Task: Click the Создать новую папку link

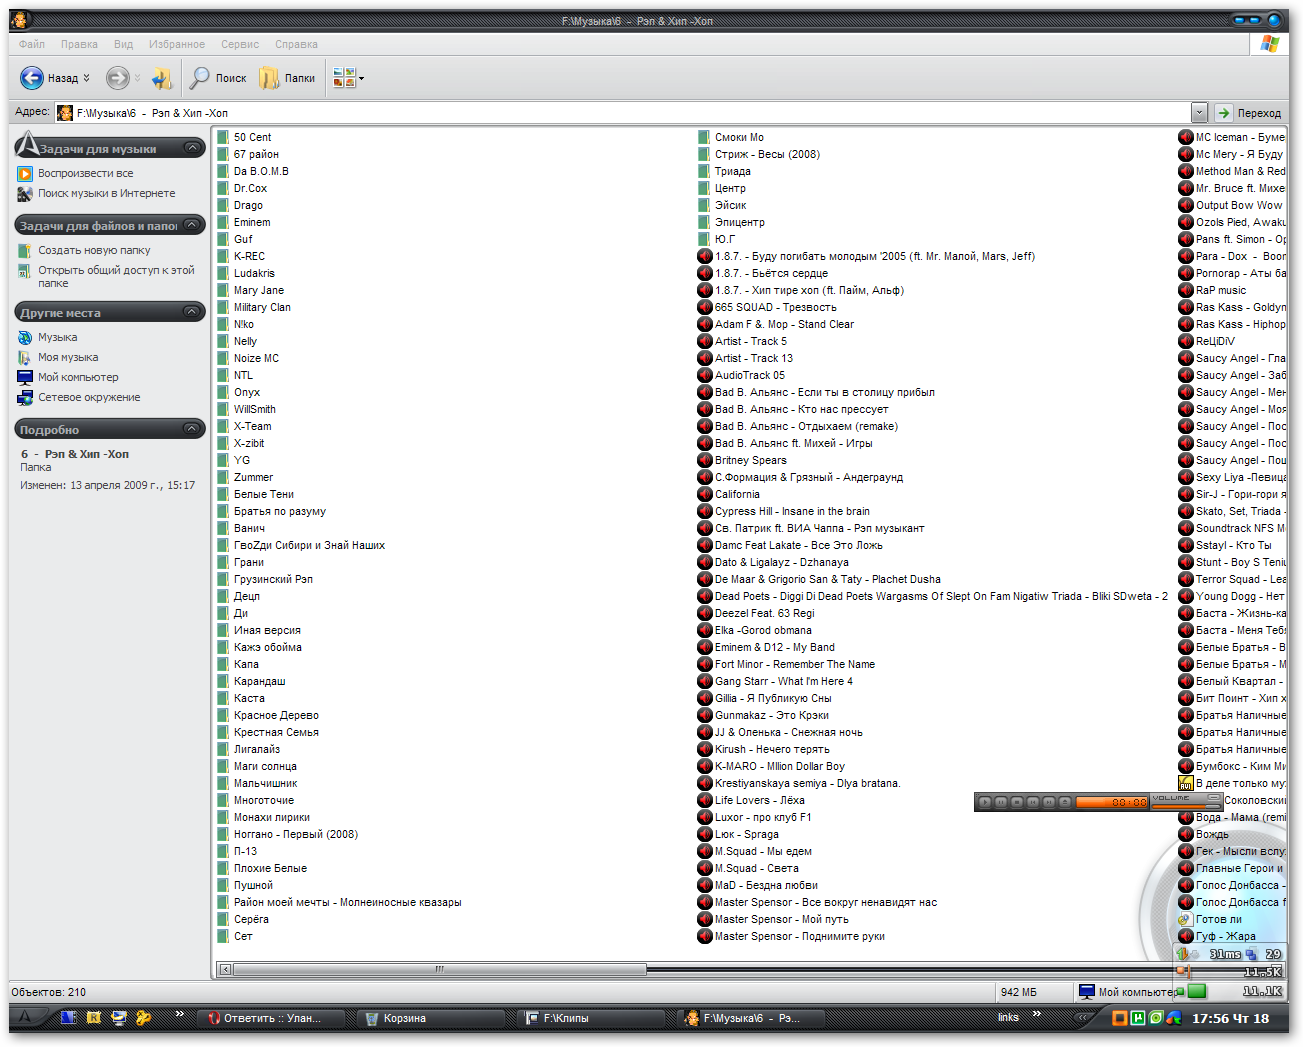Action: tap(94, 250)
